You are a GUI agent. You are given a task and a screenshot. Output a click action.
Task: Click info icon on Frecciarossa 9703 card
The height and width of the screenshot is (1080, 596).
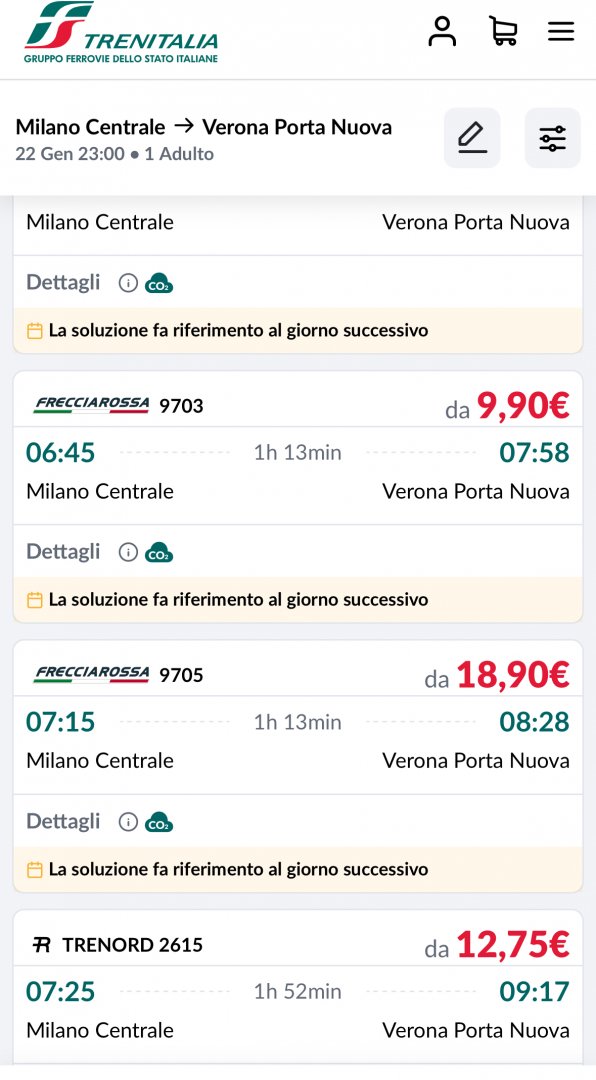tap(128, 552)
